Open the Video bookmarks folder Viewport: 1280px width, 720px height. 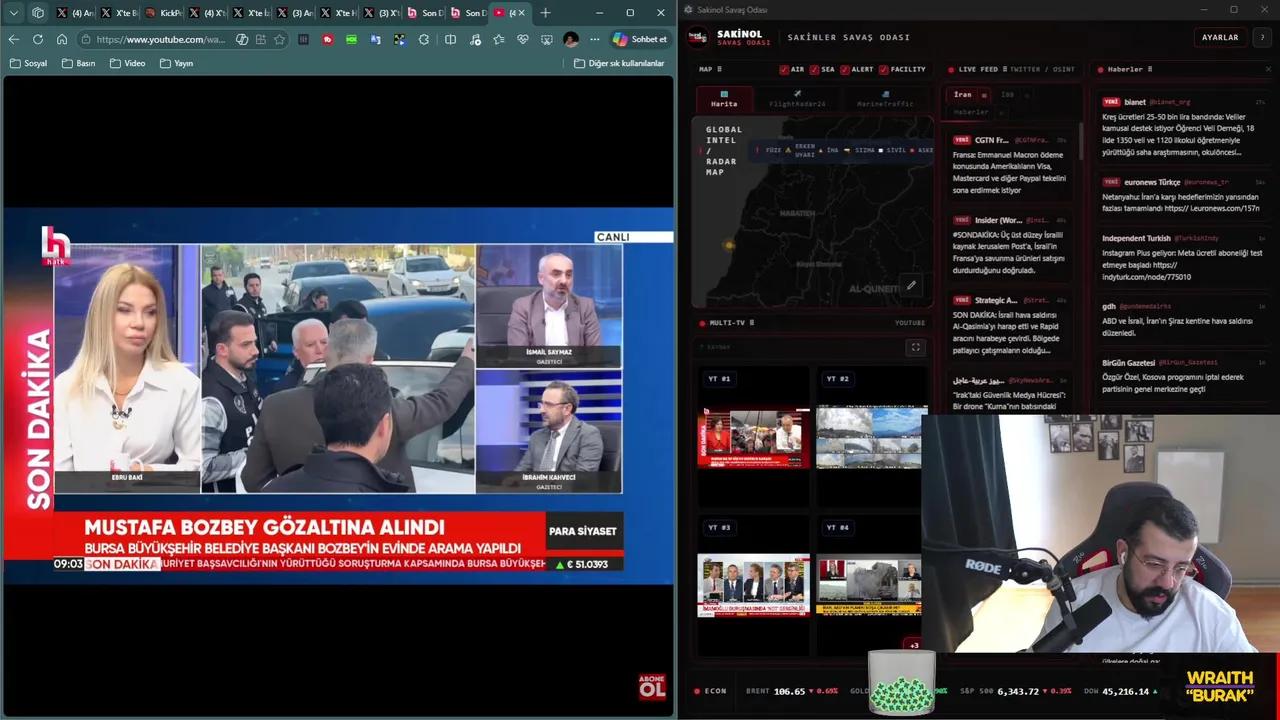tap(127, 63)
